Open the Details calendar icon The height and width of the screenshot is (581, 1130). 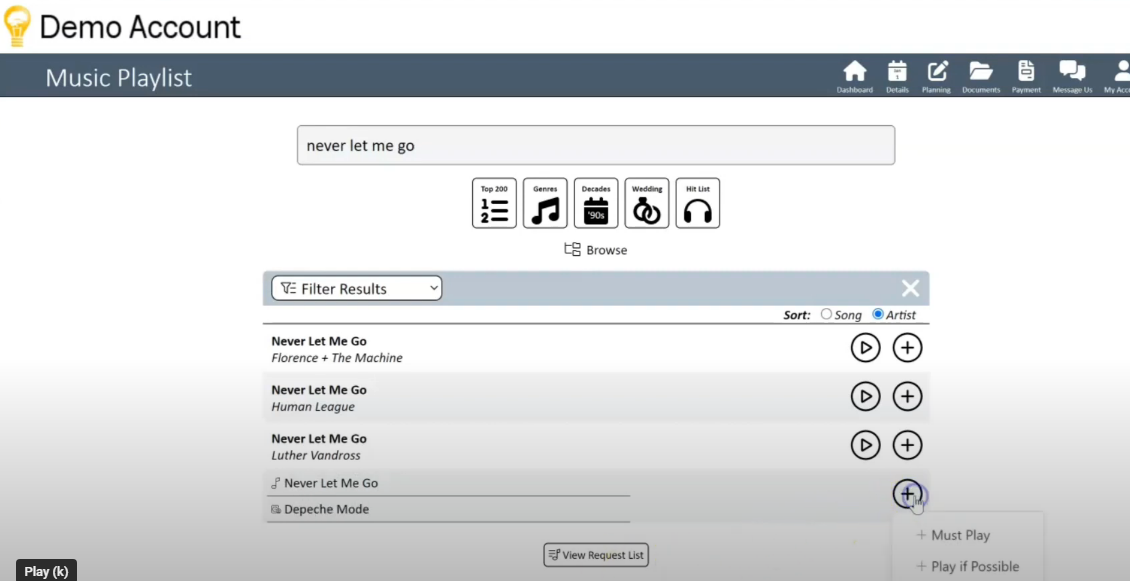click(897, 76)
